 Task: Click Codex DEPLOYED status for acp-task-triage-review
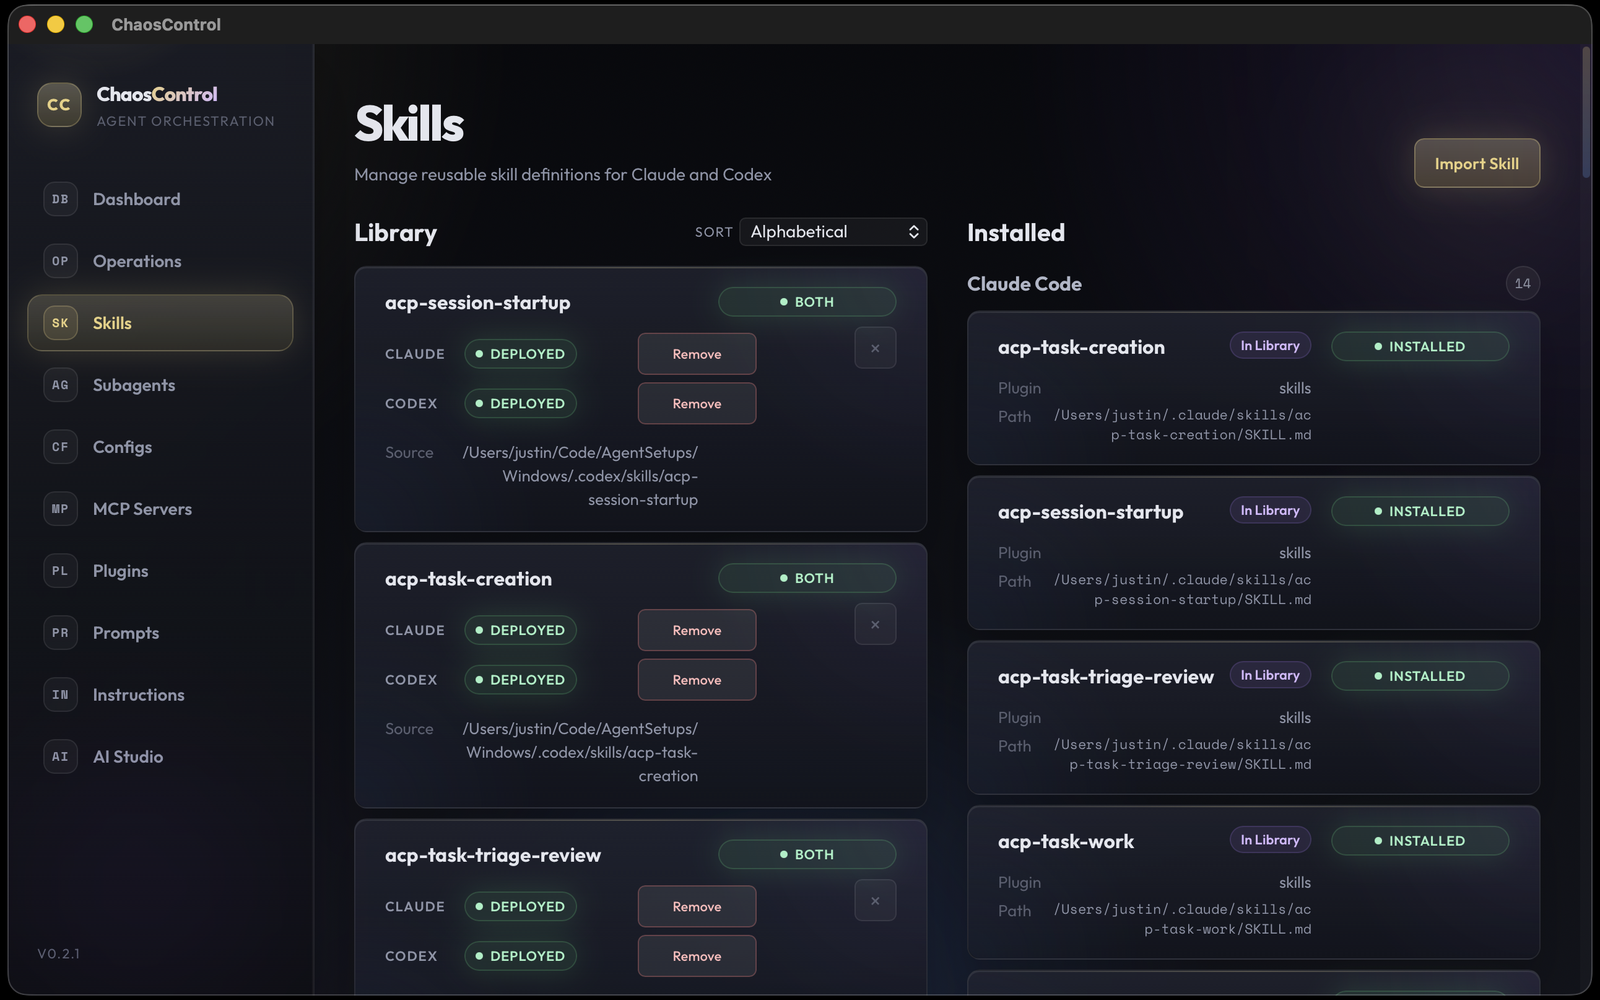point(520,956)
